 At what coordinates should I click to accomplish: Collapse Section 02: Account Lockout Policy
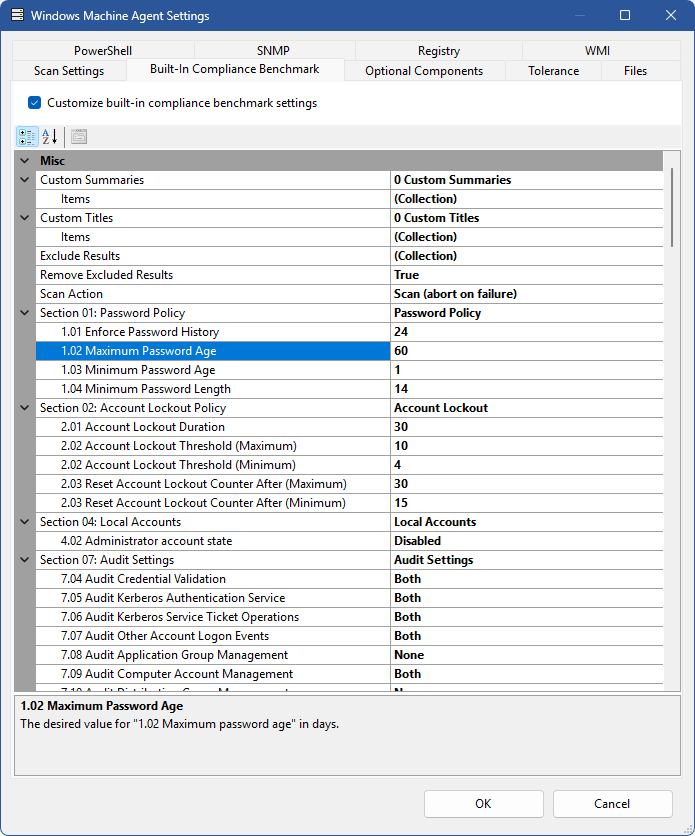[x=25, y=407]
